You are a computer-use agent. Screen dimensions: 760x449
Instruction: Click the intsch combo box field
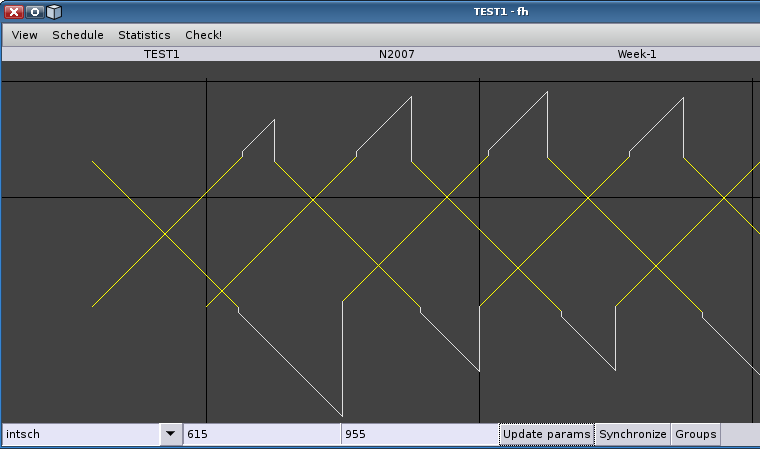(80, 434)
